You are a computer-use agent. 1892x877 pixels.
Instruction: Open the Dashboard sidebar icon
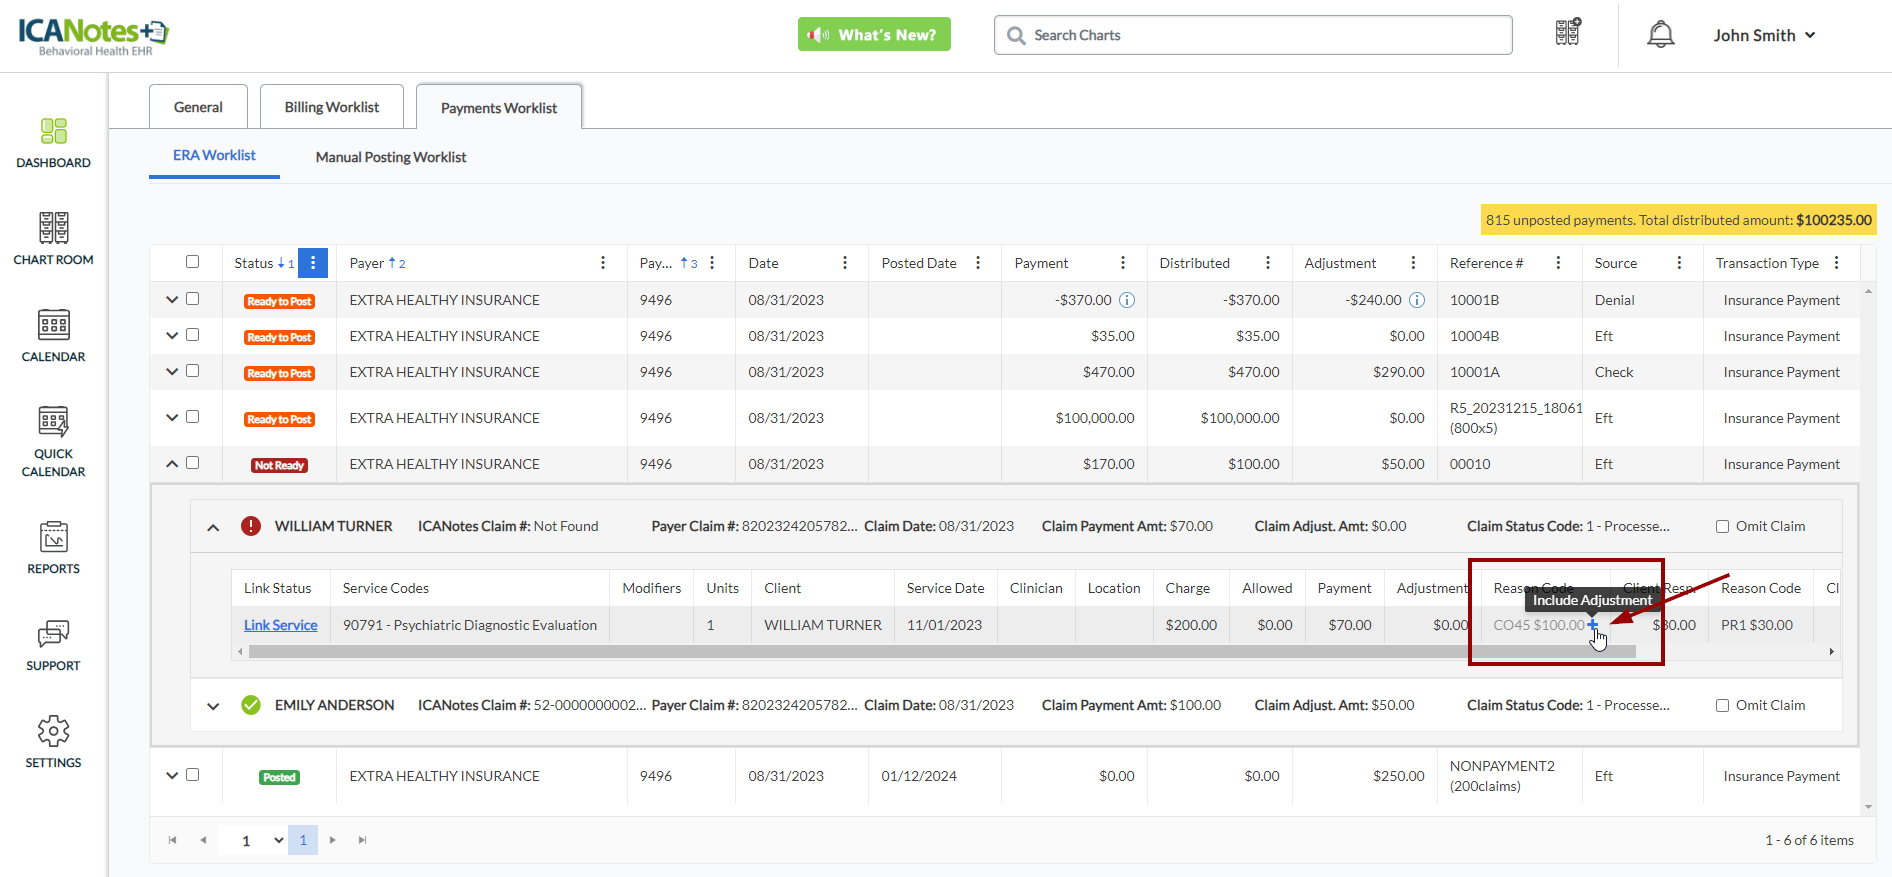click(x=53, y=142)
